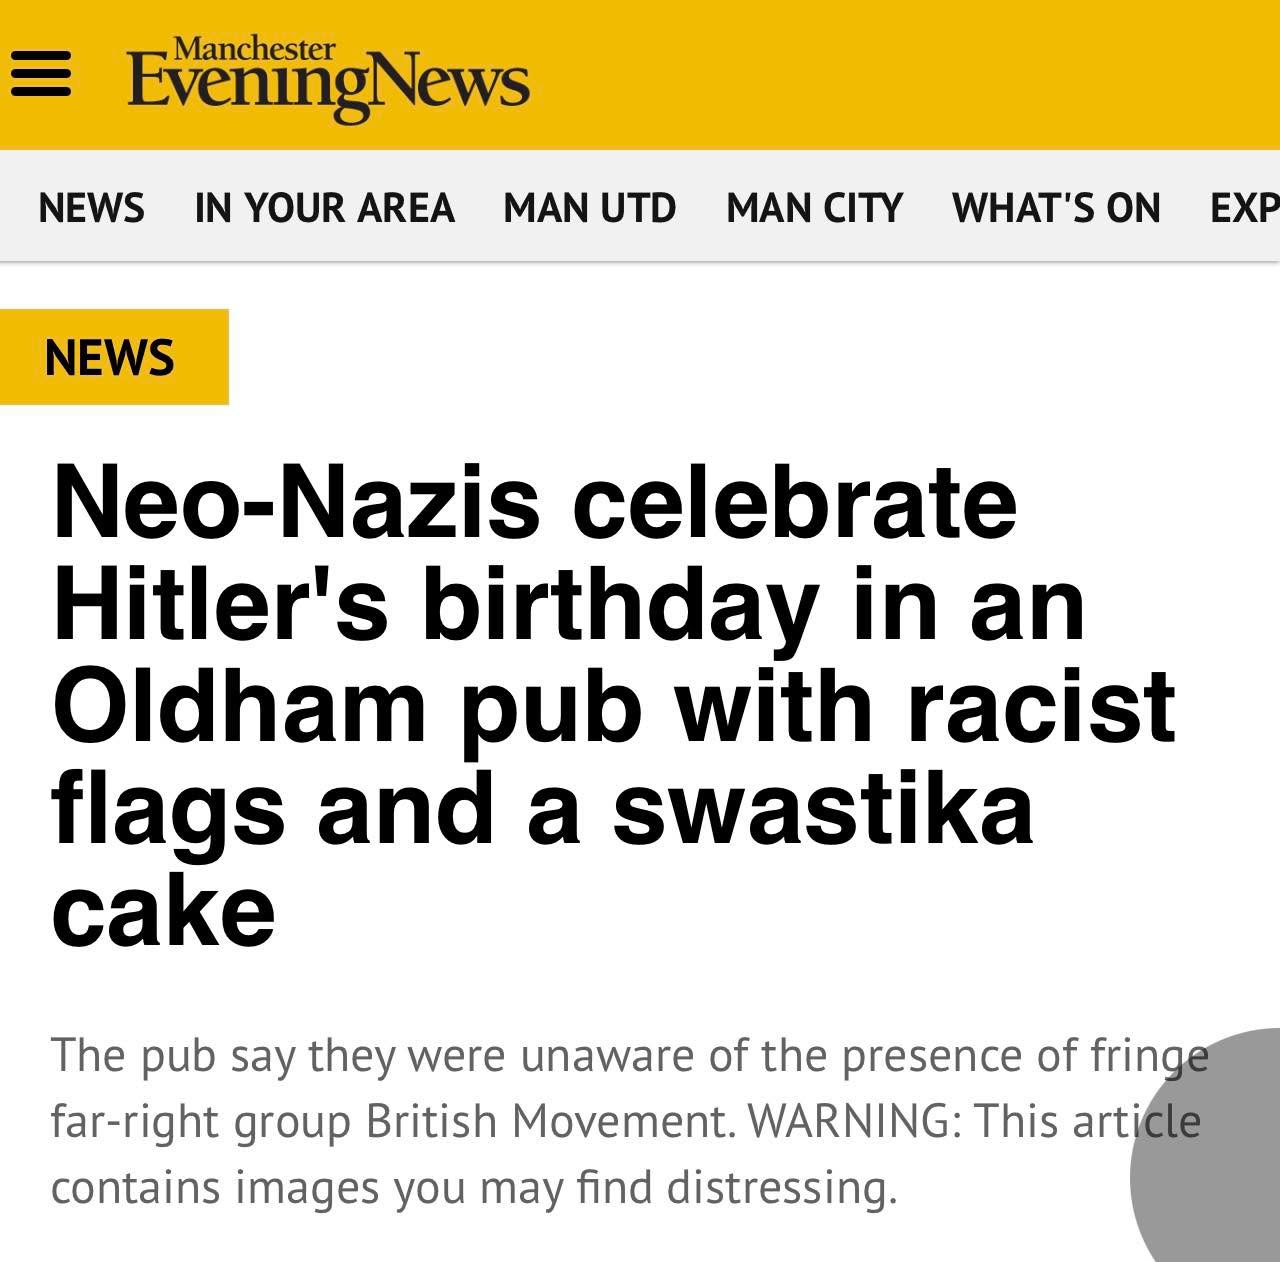Click "Neo-Nazis celebrate" in the headline

534,500
